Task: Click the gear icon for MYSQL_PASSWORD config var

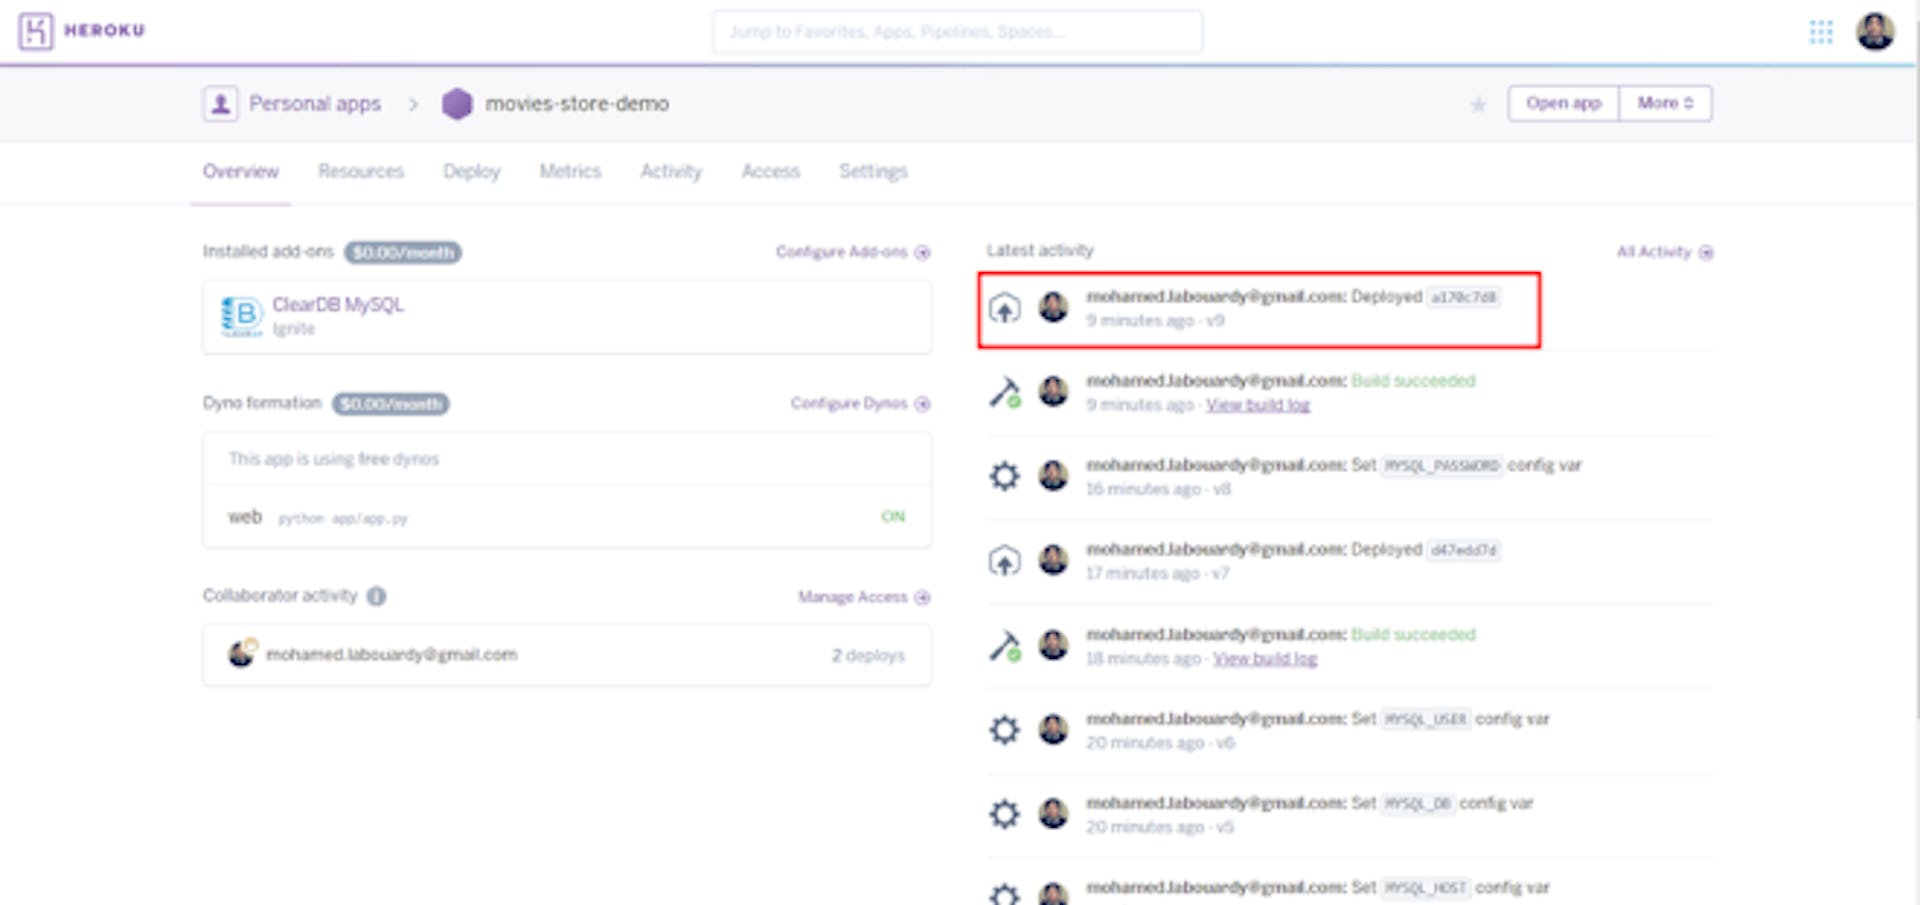Action: (1004, 476)
